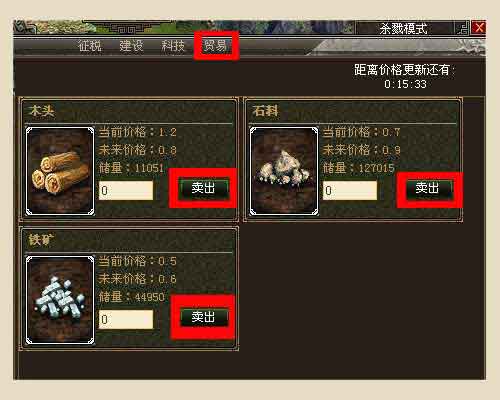The height and width of the screenshot is (400, 500).
Task: Click the 铁矿 panel header
Action: pos(42,240)
